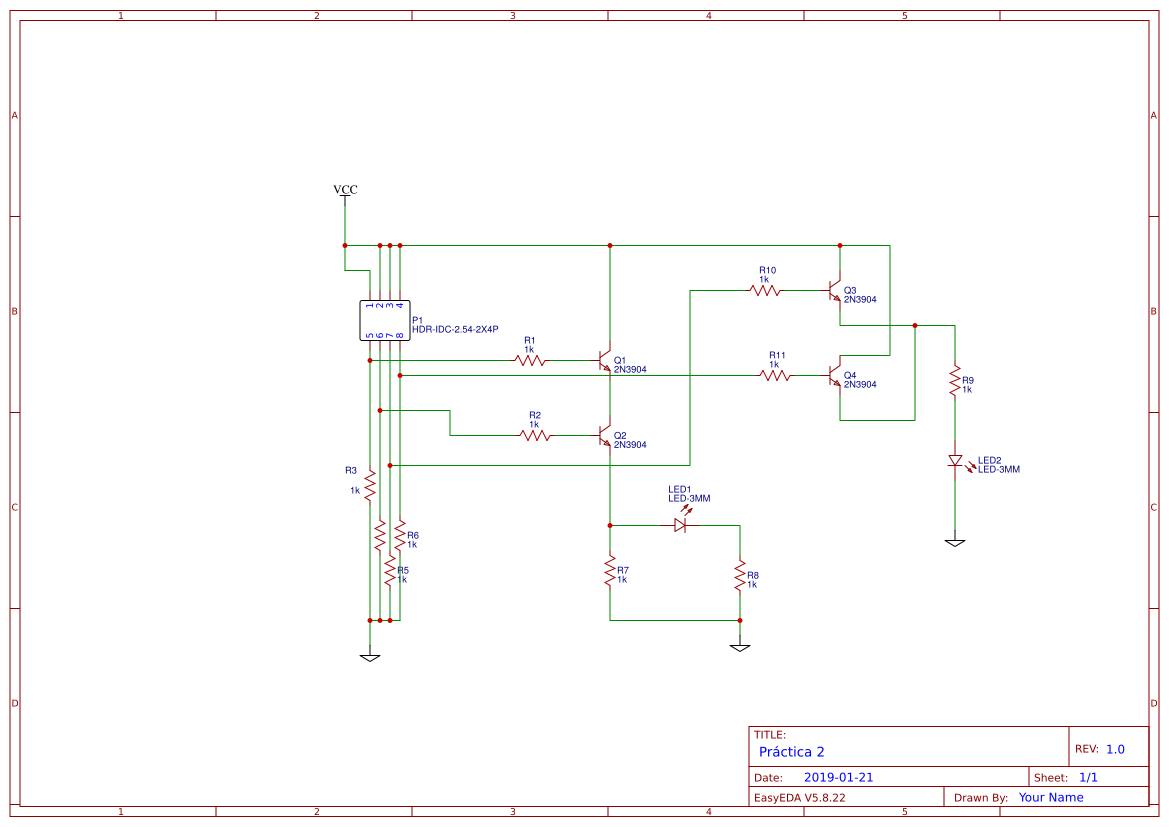Screen dimensions: 1169x827
Task: Pick the Q4 transistor symbol
Action: coord(835,376)
